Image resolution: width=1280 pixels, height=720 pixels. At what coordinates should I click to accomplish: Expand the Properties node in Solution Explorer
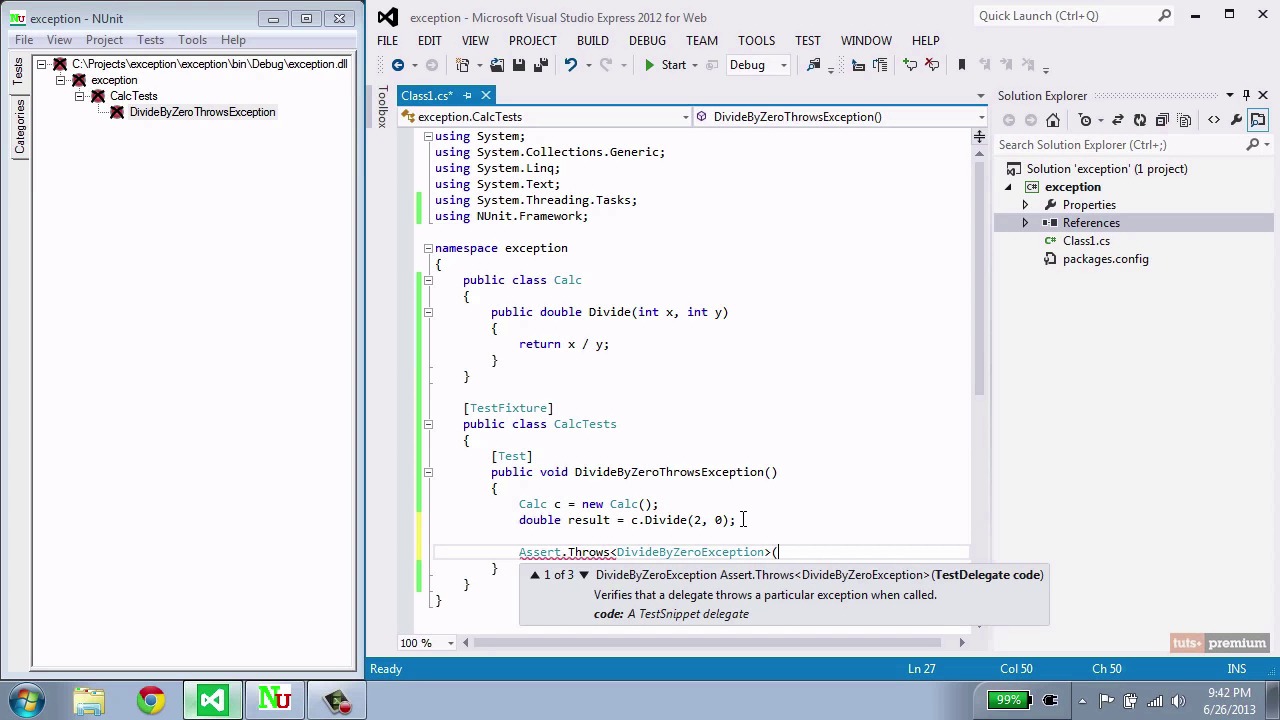[x=1025, y=205]
